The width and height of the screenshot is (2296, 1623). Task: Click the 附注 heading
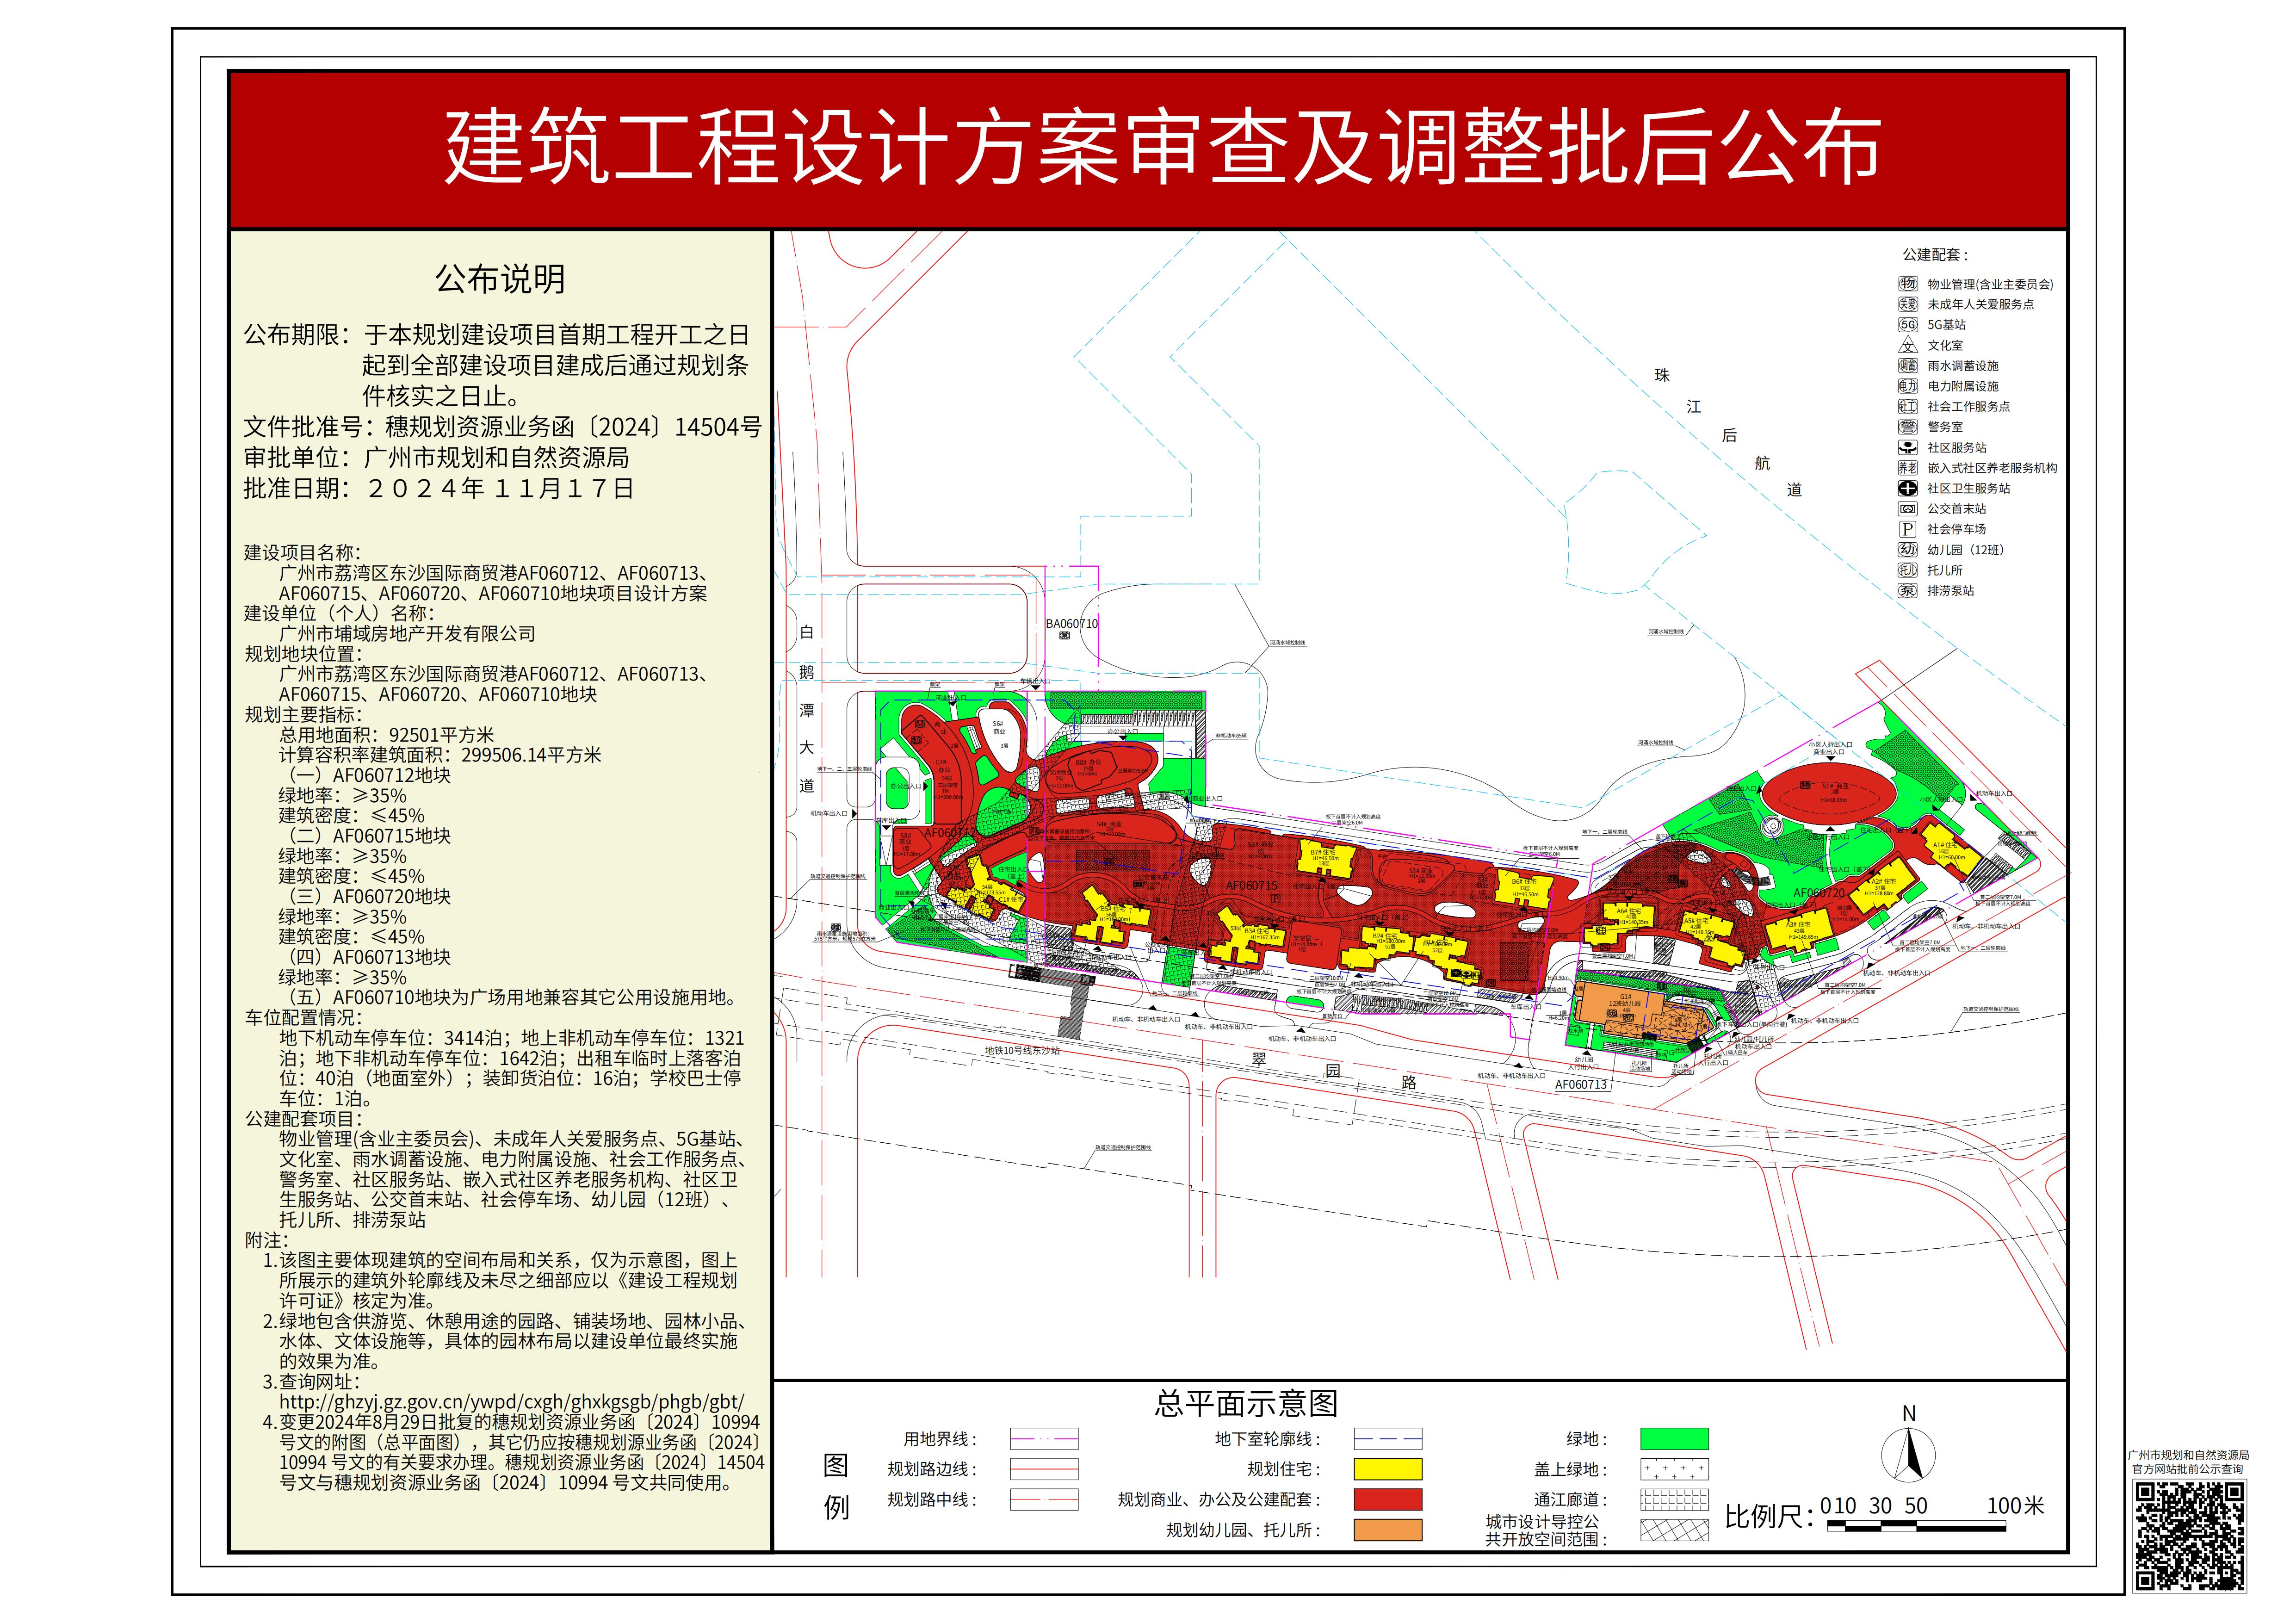click(x=267, y=1240)
